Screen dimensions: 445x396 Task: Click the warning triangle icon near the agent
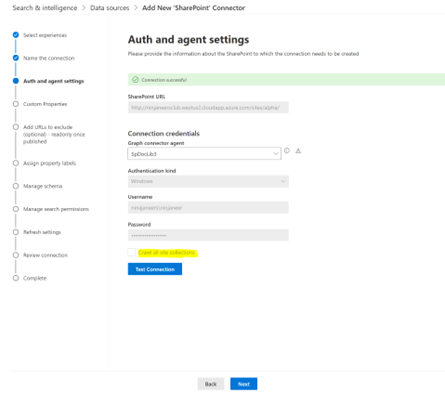pos(298,151)
